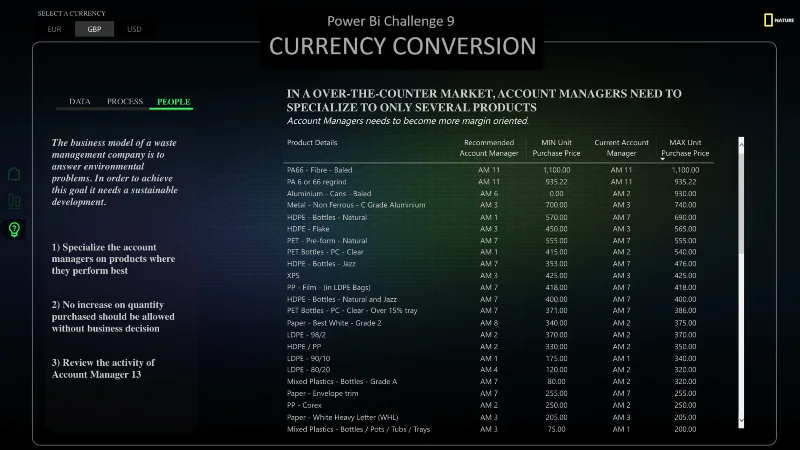The width and height of the screenshot is (800, 450).
Task: Click AM 8 recommended manager for Paper Best White
Action: tap(489, 323)
